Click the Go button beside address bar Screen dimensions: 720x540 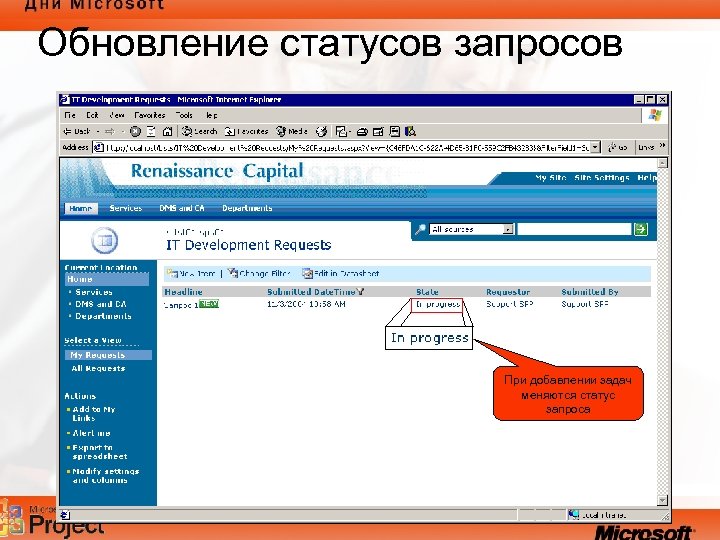tap(618, 147)
